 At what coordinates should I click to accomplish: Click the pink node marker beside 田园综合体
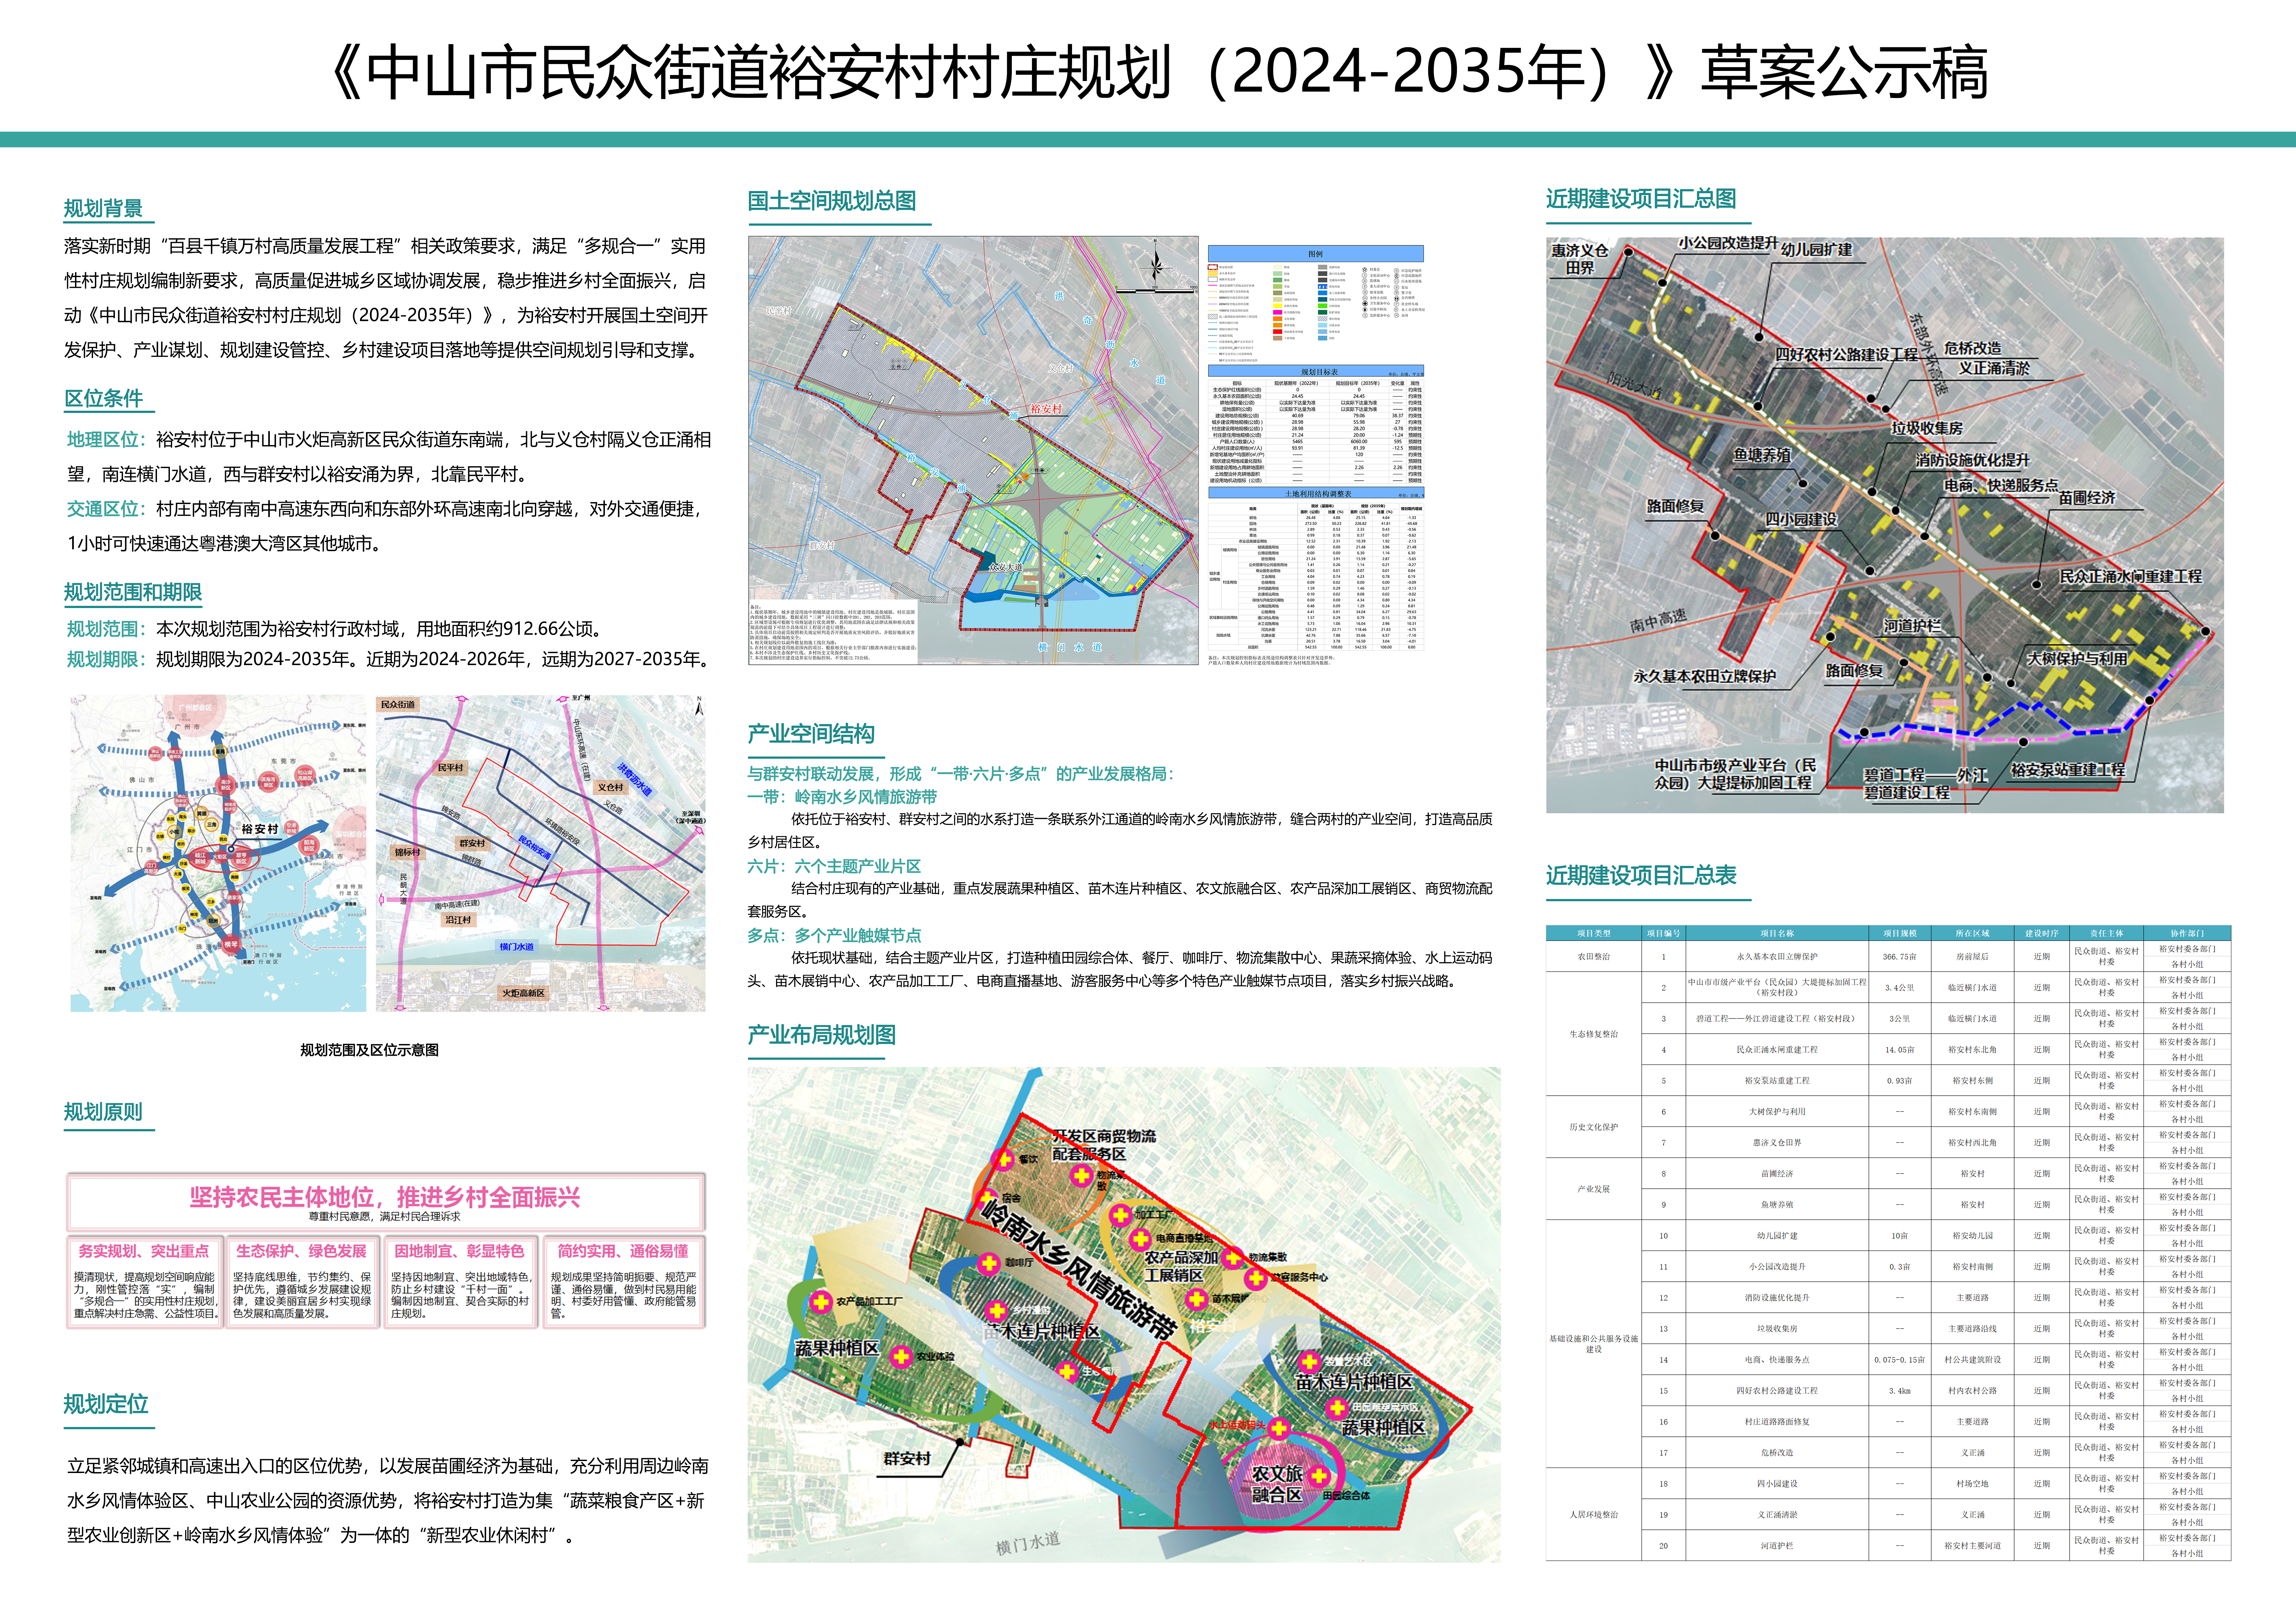coord(1319,1476)
